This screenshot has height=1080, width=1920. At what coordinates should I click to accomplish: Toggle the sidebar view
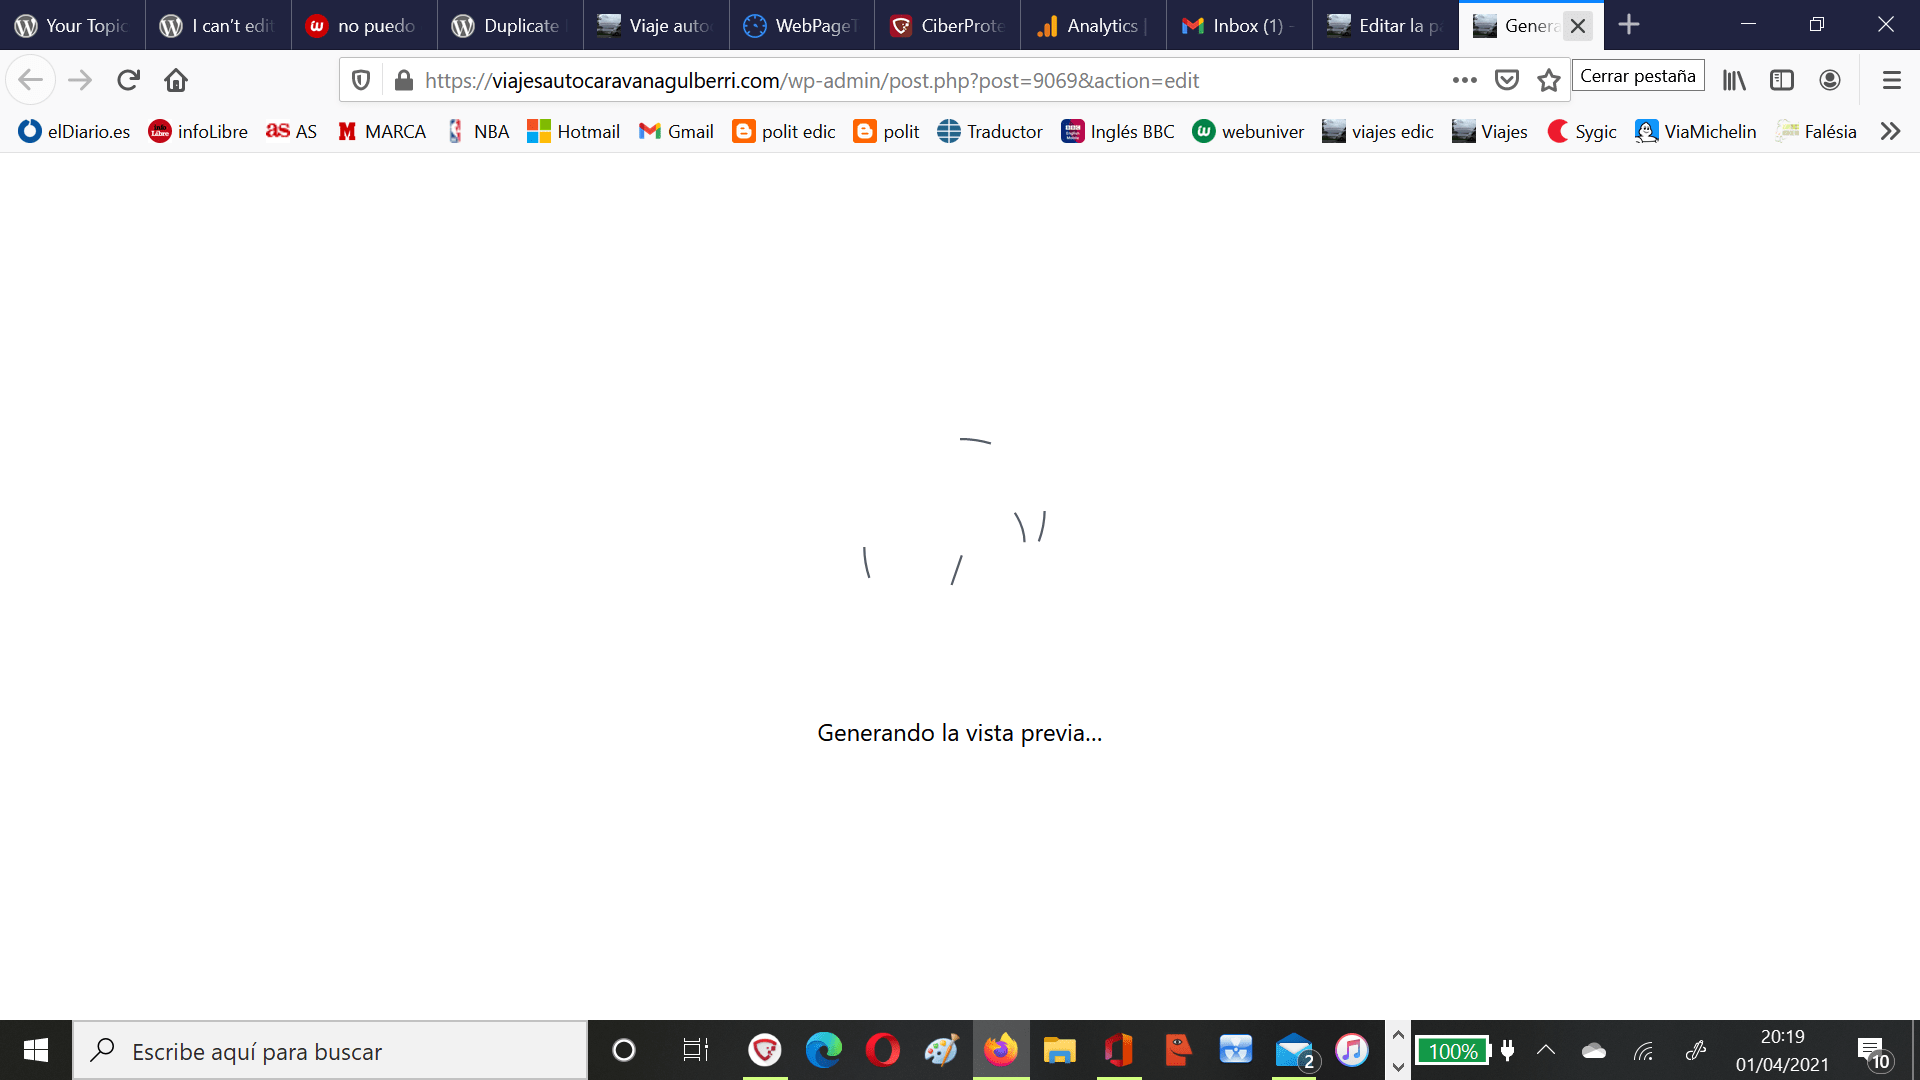click(x=1782, y=80)
